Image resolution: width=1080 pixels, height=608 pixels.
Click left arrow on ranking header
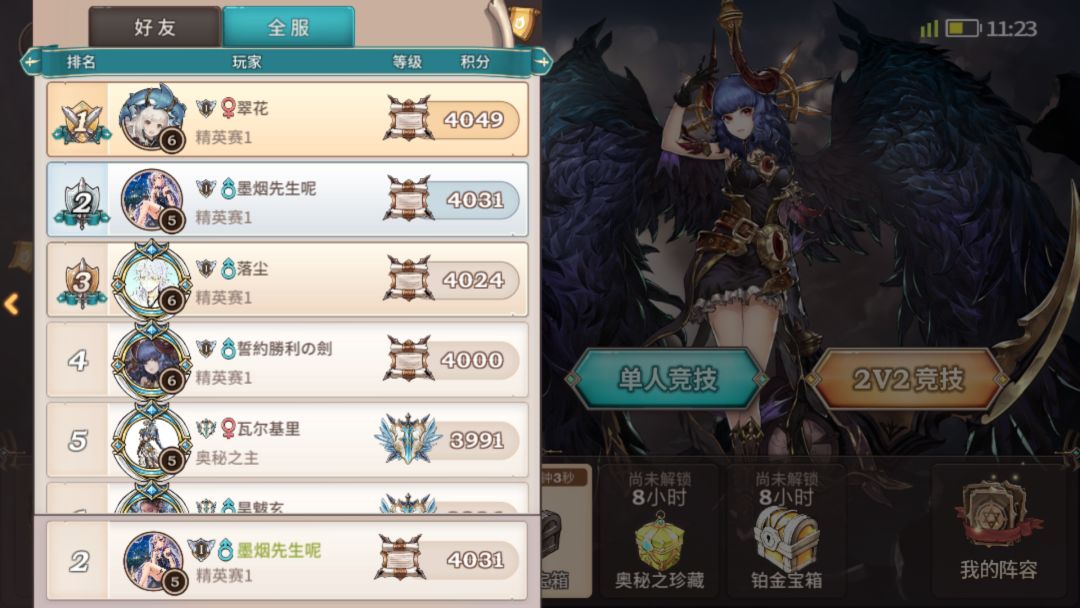click(30, 62)
